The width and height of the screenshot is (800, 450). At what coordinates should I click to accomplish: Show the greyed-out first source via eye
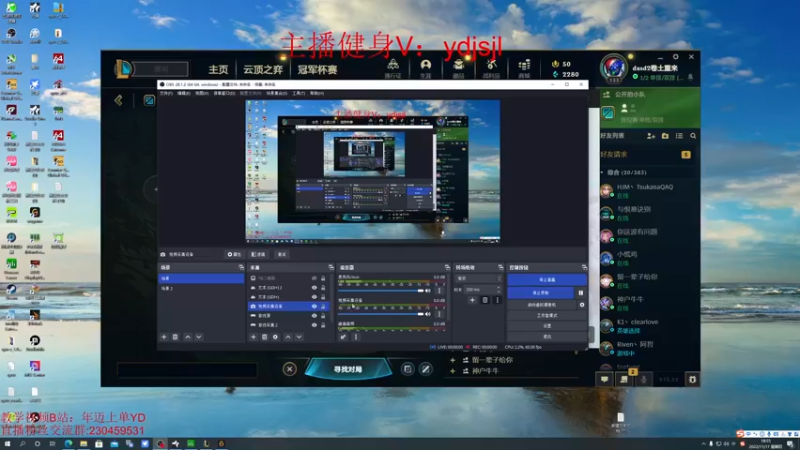pyautogui.click(x=314, y=279)
